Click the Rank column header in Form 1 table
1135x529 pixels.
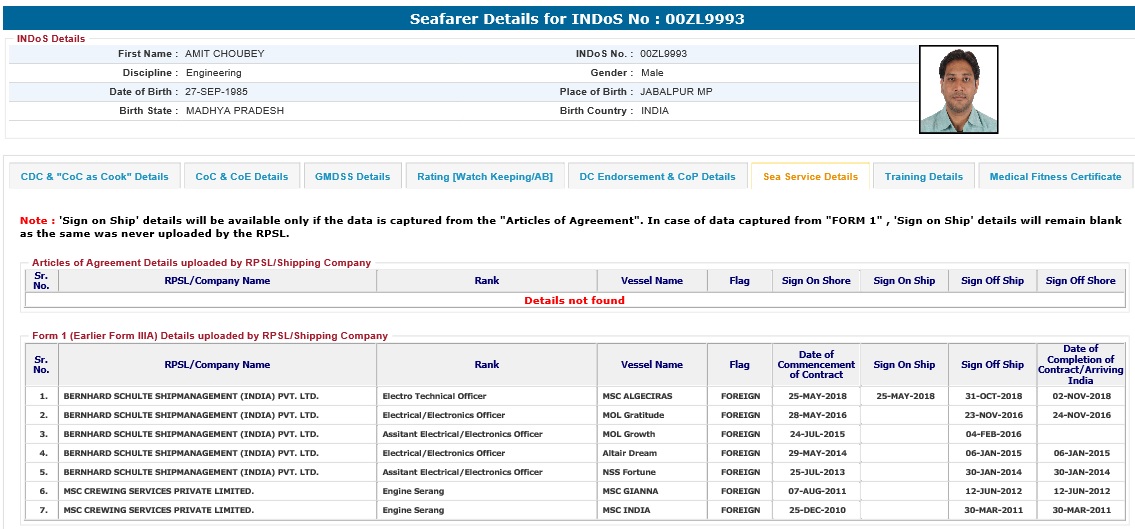[486, 365]
